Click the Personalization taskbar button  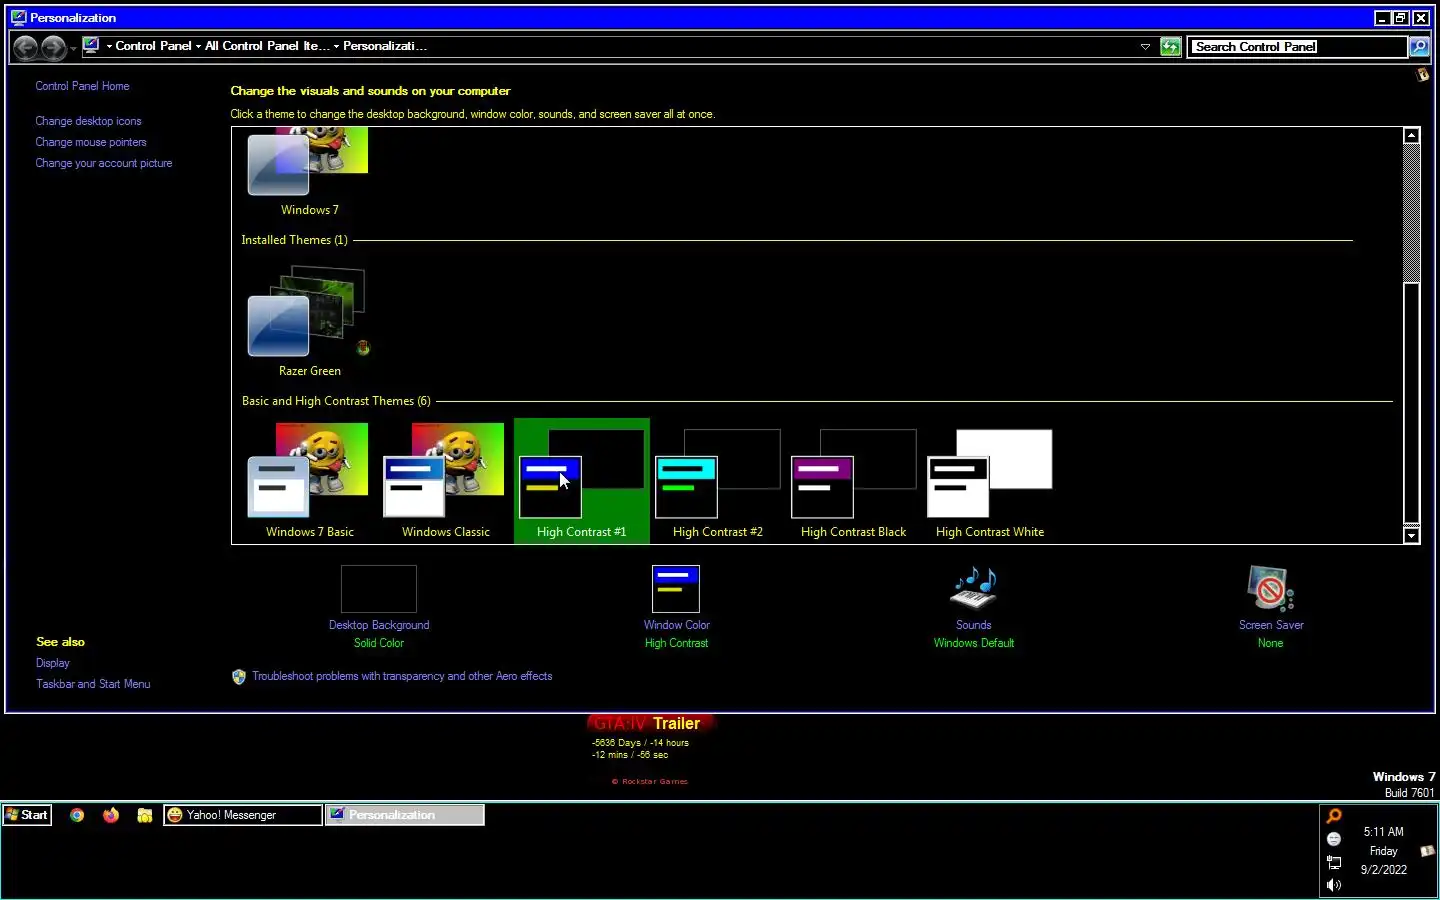tap(406, 815)
